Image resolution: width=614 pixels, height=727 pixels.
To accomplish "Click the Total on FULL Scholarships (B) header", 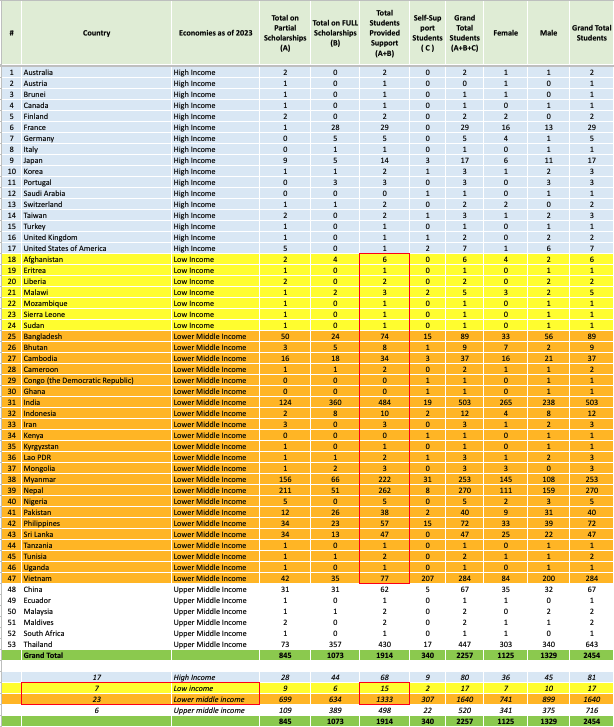I will 335,33.
